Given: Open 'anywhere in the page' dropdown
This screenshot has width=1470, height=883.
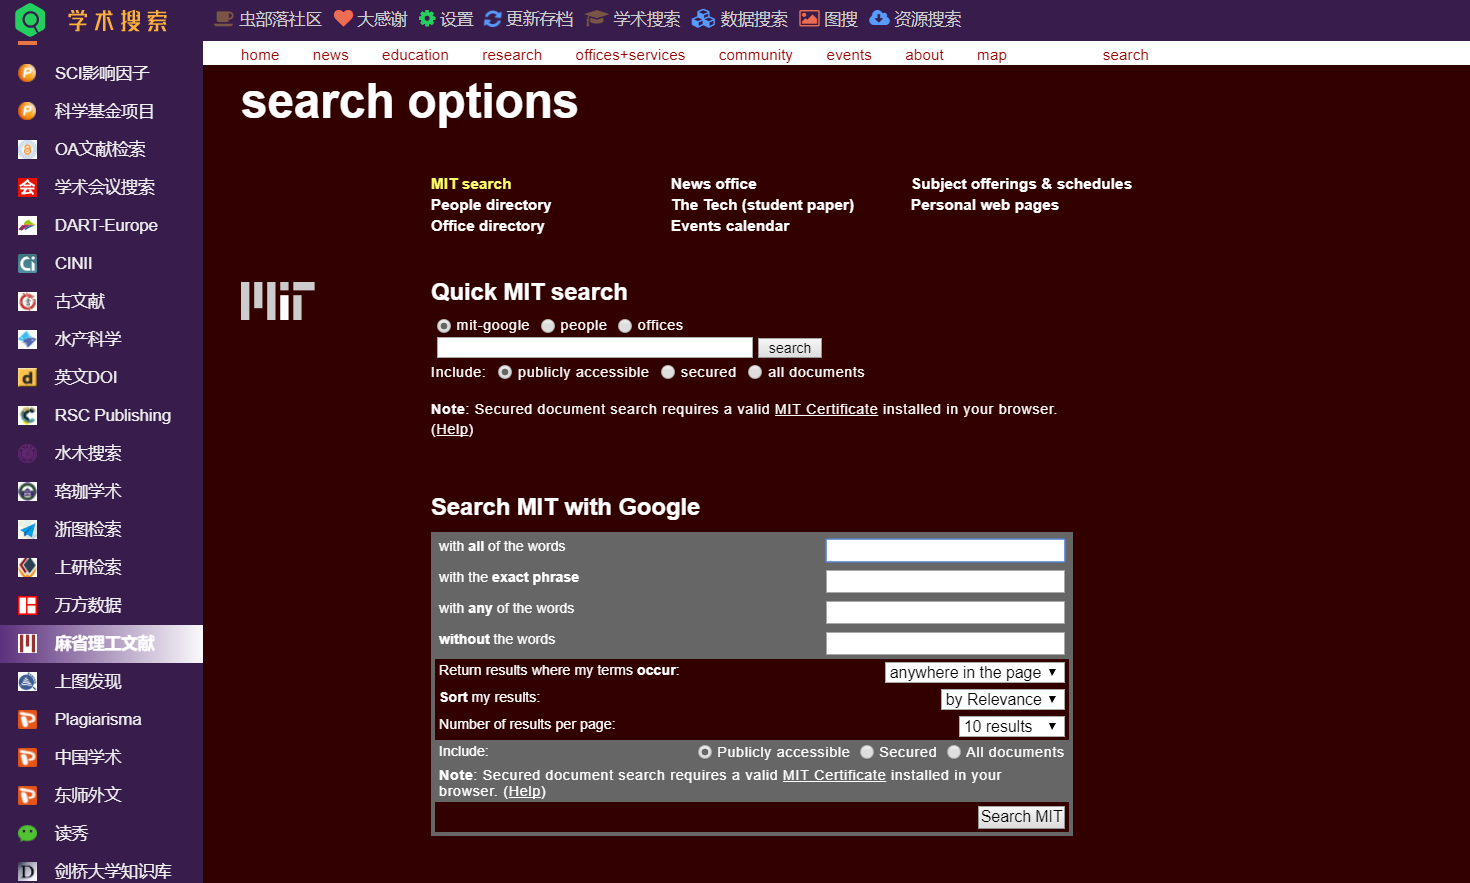Looking at the screenshot, I should (975, 673).
